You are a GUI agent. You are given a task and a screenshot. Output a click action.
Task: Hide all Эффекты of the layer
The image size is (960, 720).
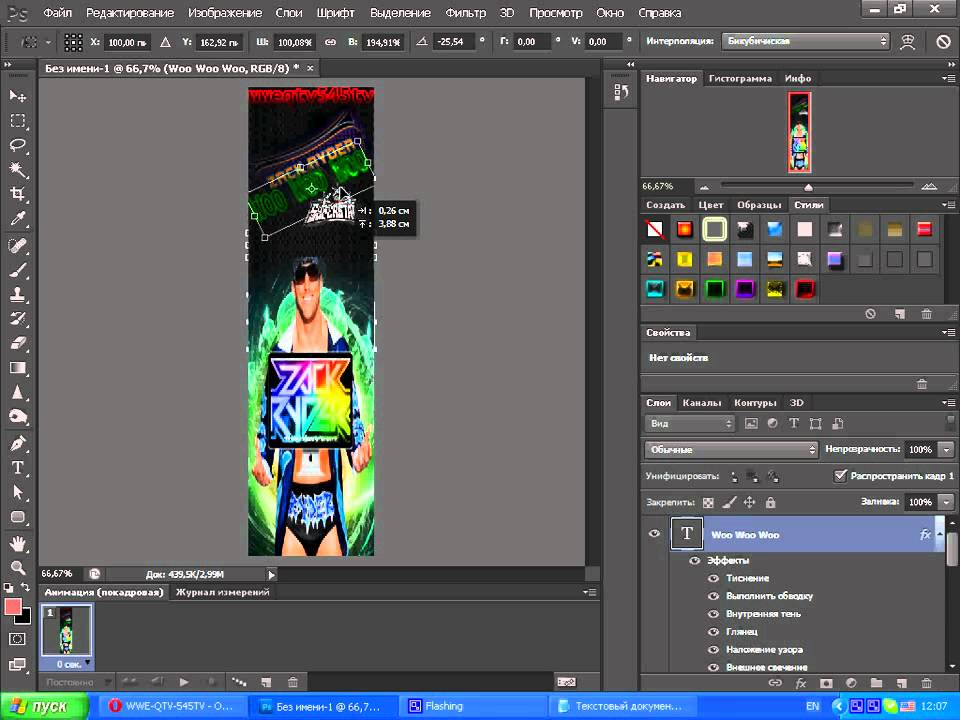[694, 560]
